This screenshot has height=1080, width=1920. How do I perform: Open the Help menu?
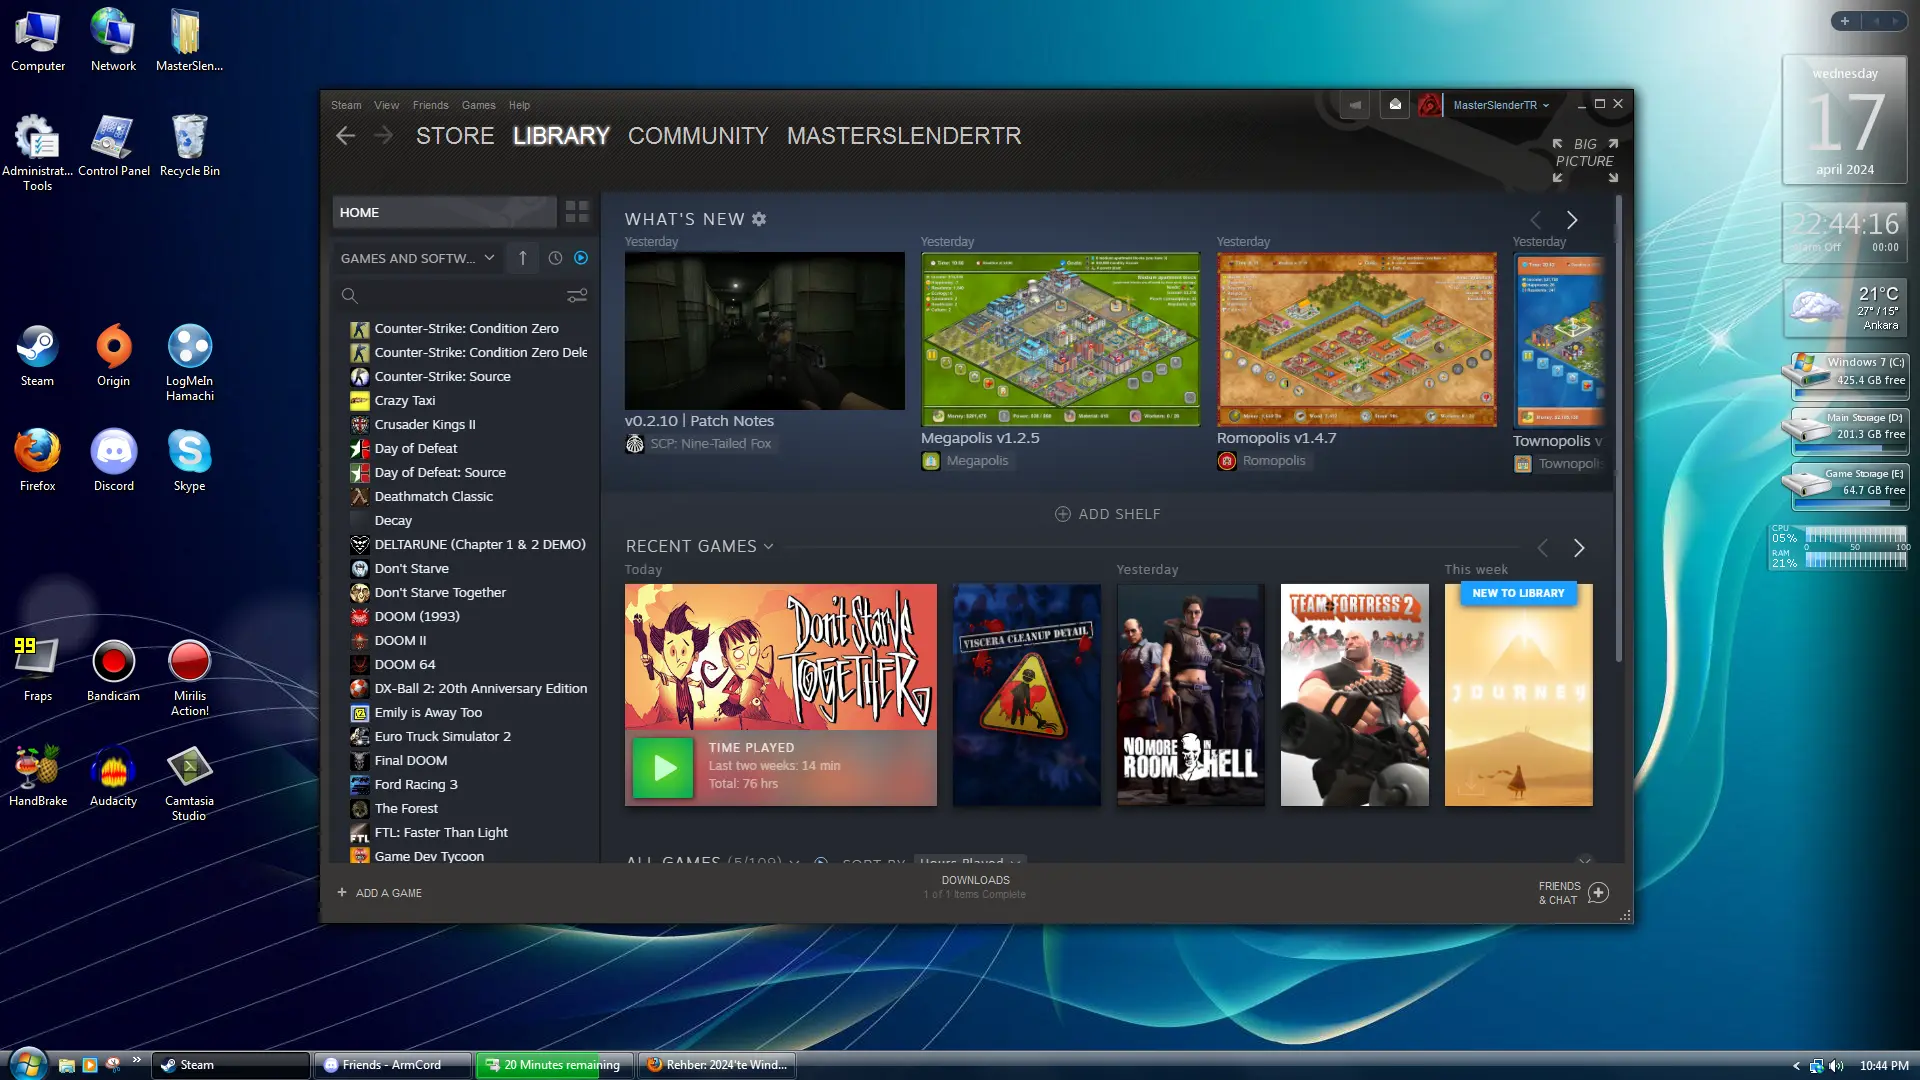coord(519,105)
